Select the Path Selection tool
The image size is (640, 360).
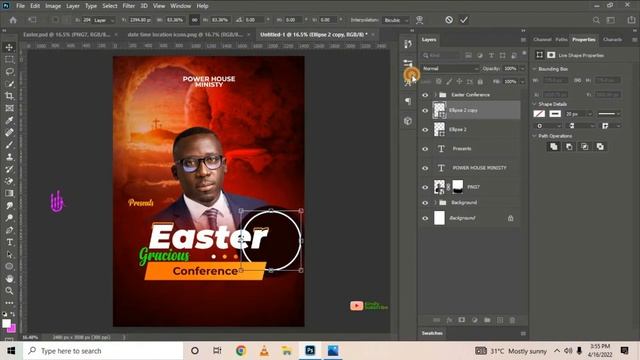[9, 254]
